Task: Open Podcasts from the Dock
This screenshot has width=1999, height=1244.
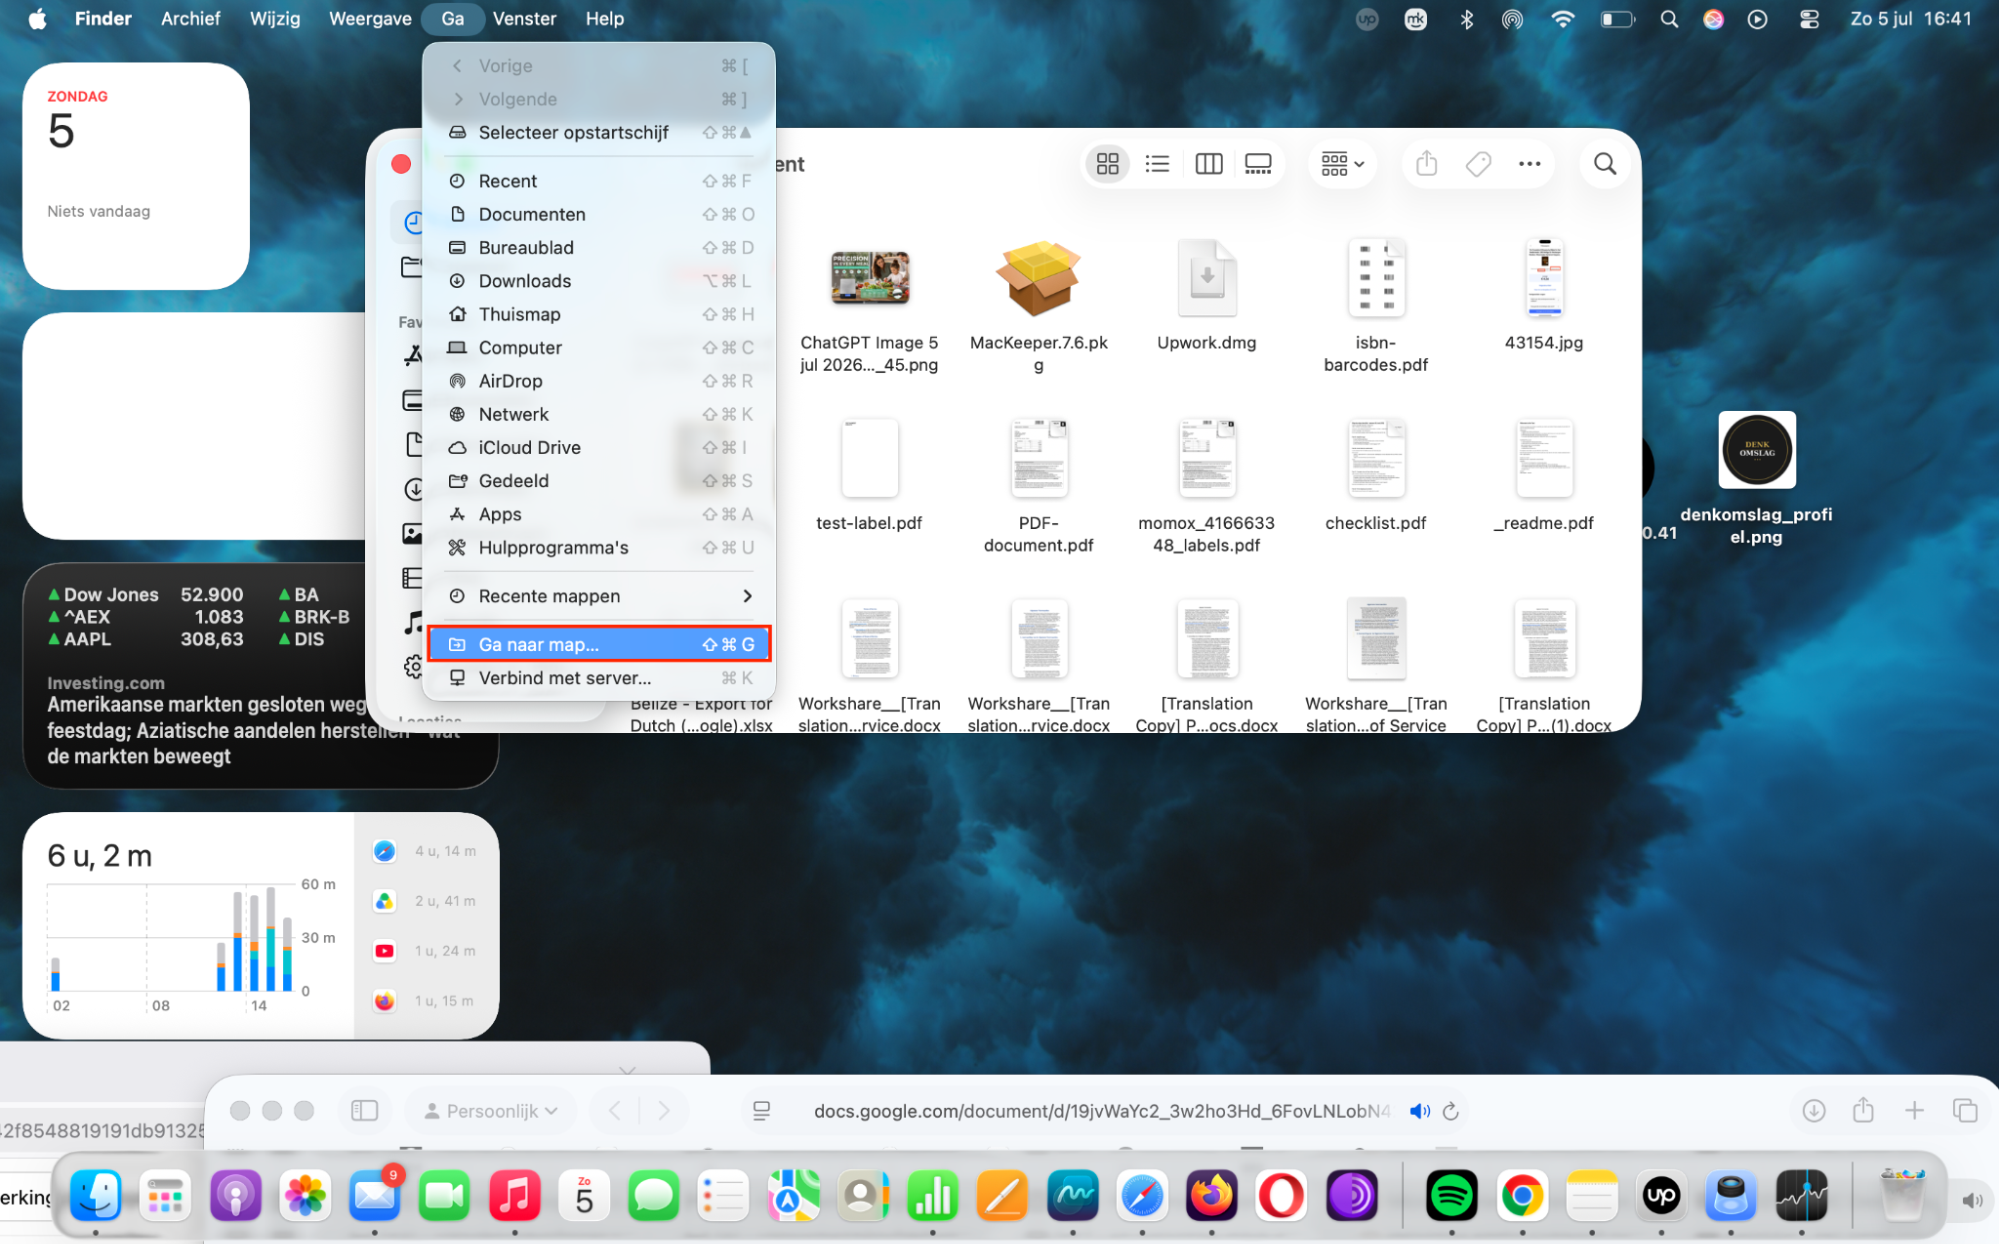Action: point(235,1195)
